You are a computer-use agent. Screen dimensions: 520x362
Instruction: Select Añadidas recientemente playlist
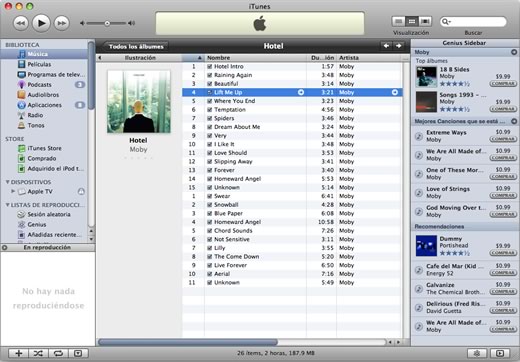(44, 235)
